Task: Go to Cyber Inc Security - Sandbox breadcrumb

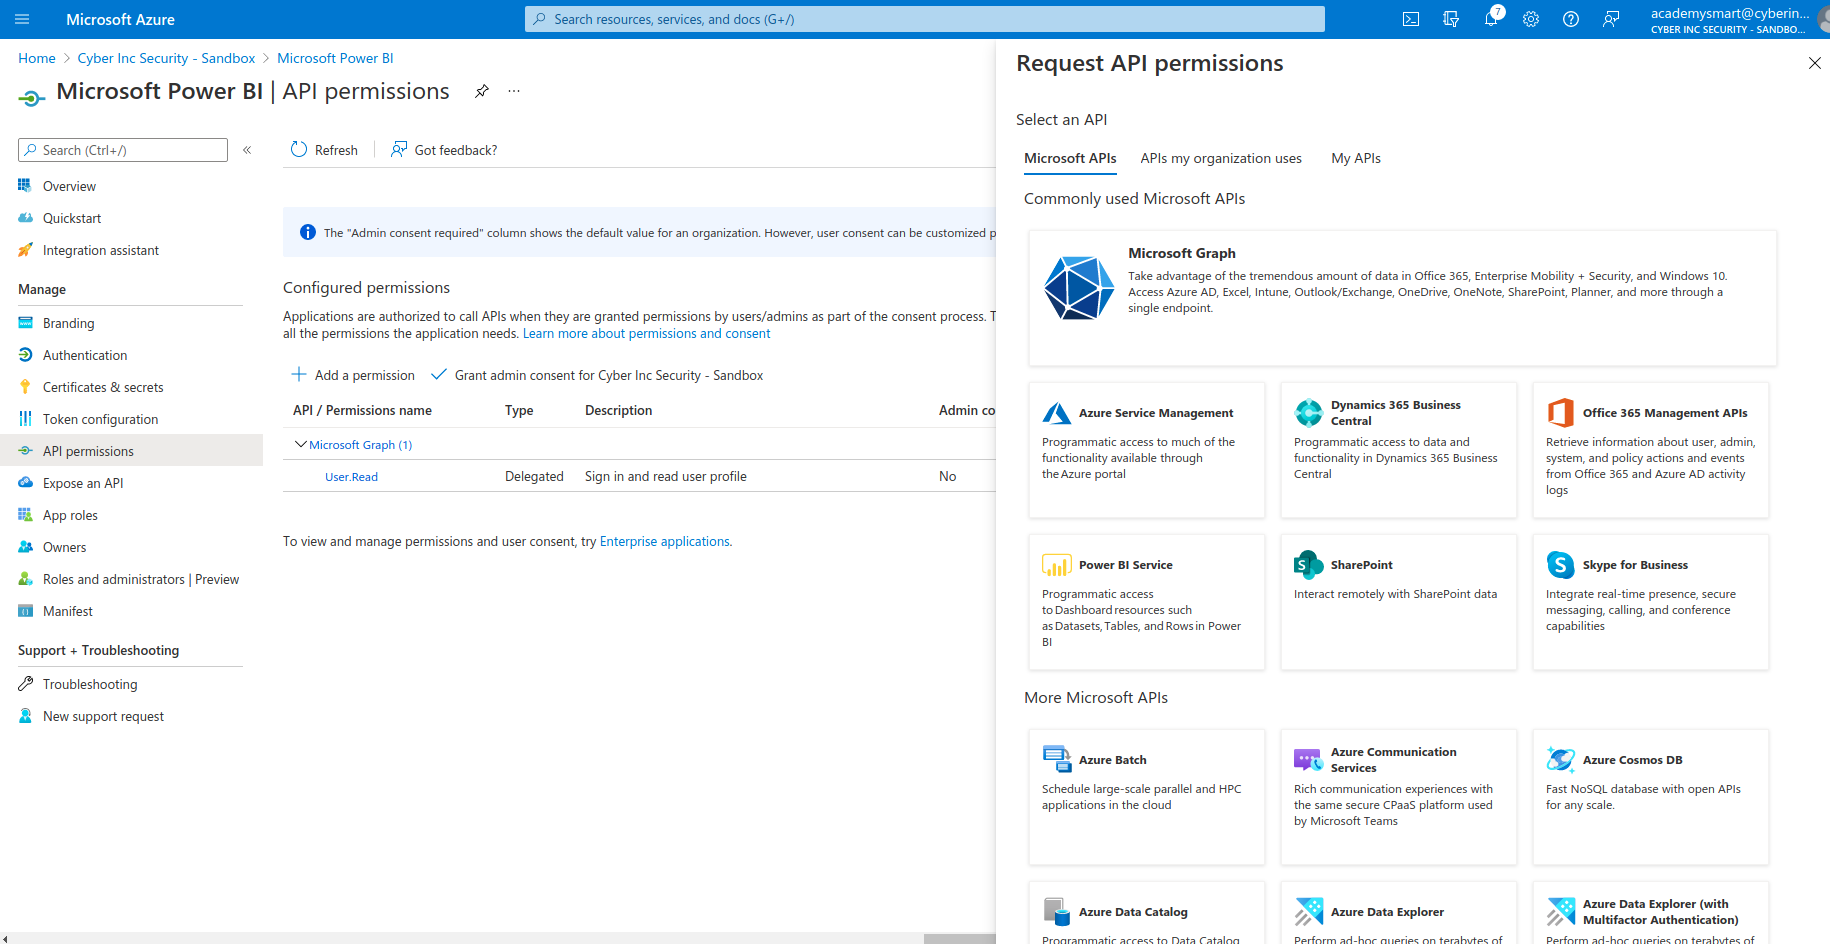Action: coord(166,58)
